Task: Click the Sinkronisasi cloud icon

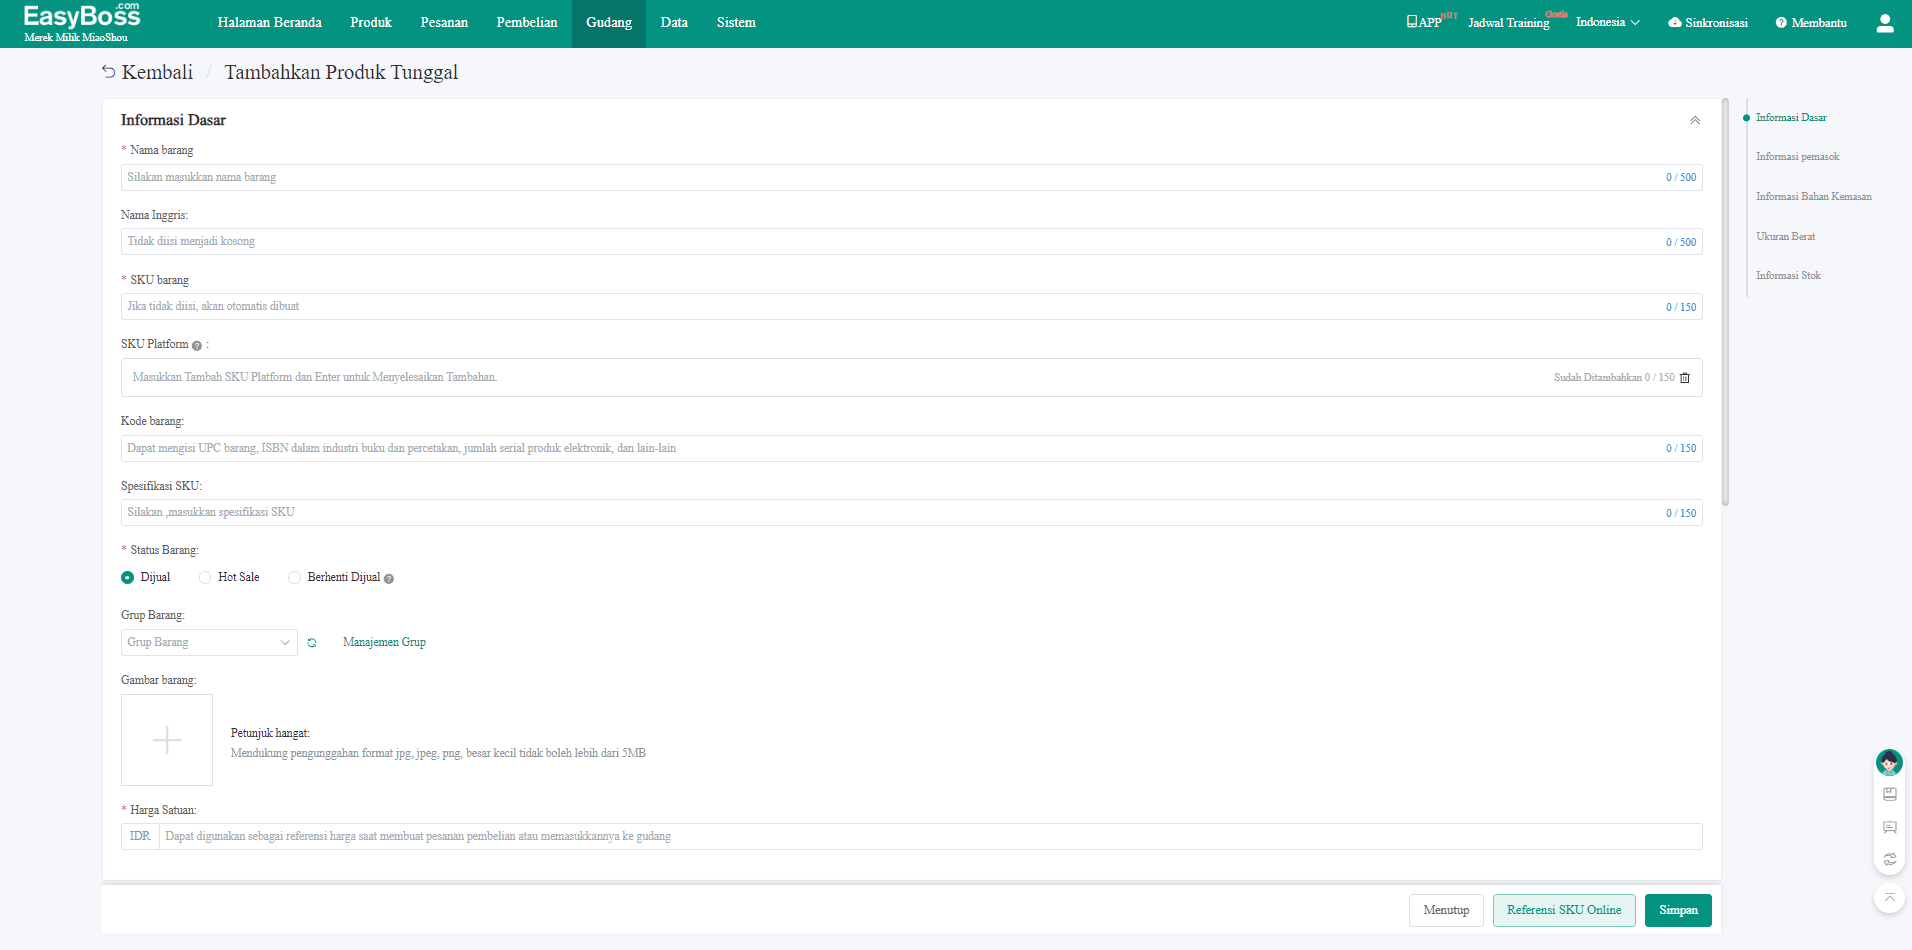Action: point(1674,22)
